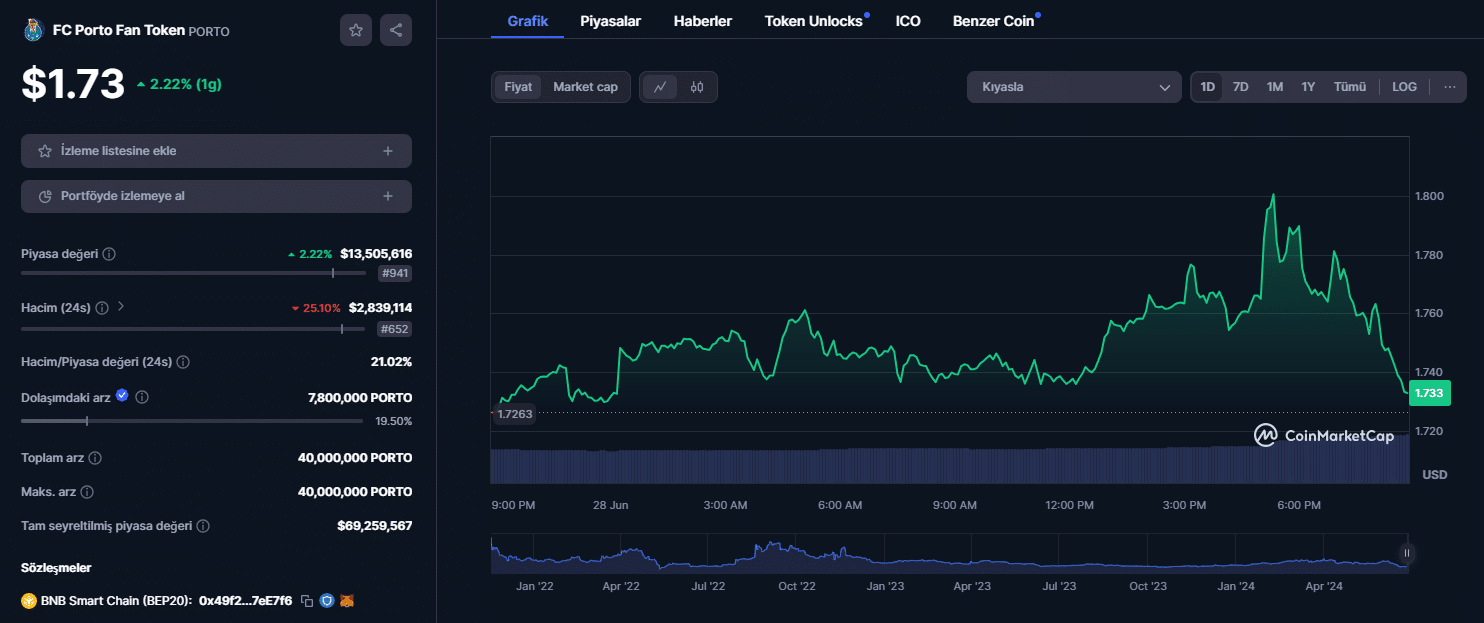Click the 0x49f2...7eE7f6 contract address
The width and height of the screenshot is (1484, 623).
pyautogui.click(x=245, y=601)
